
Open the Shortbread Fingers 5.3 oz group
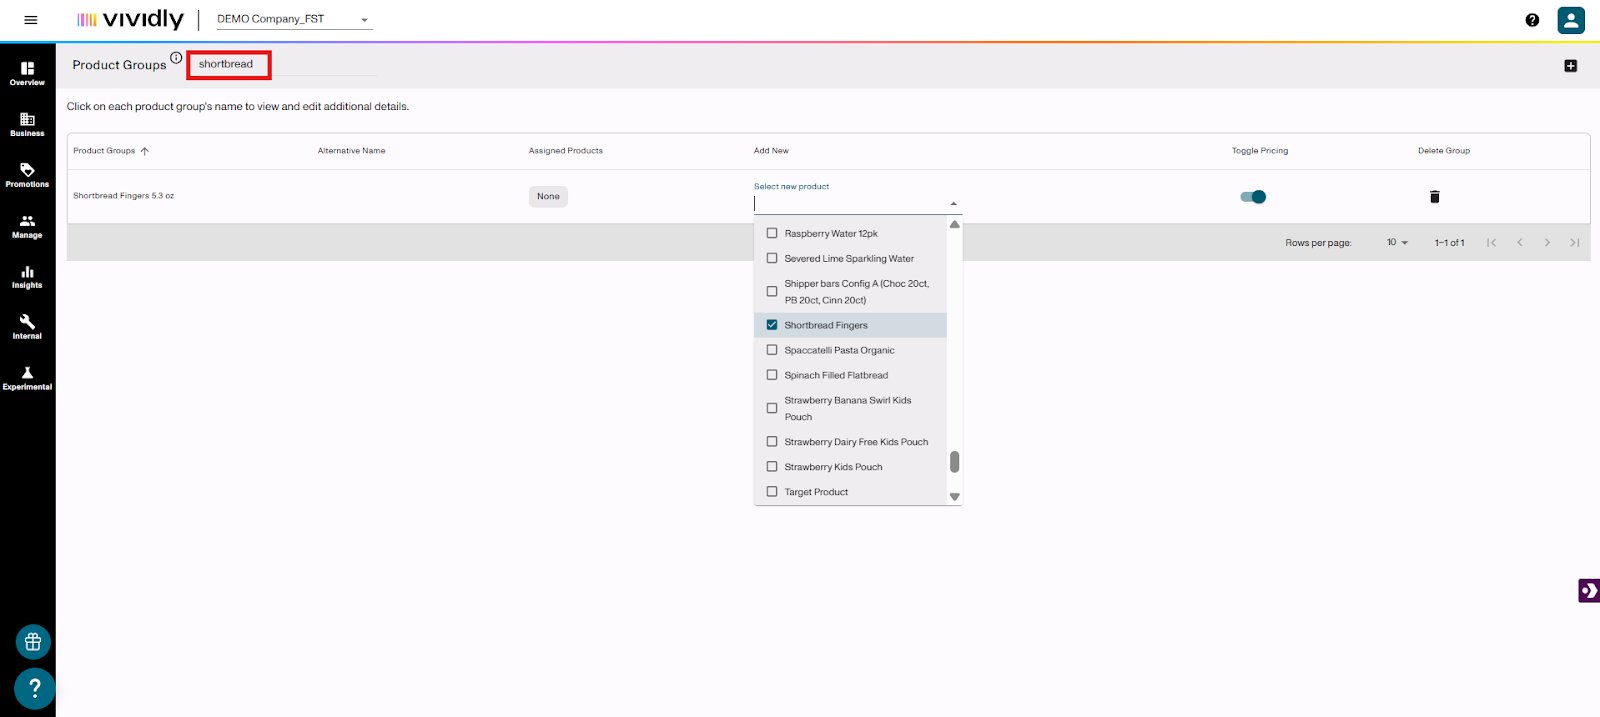tap(123, 196)
